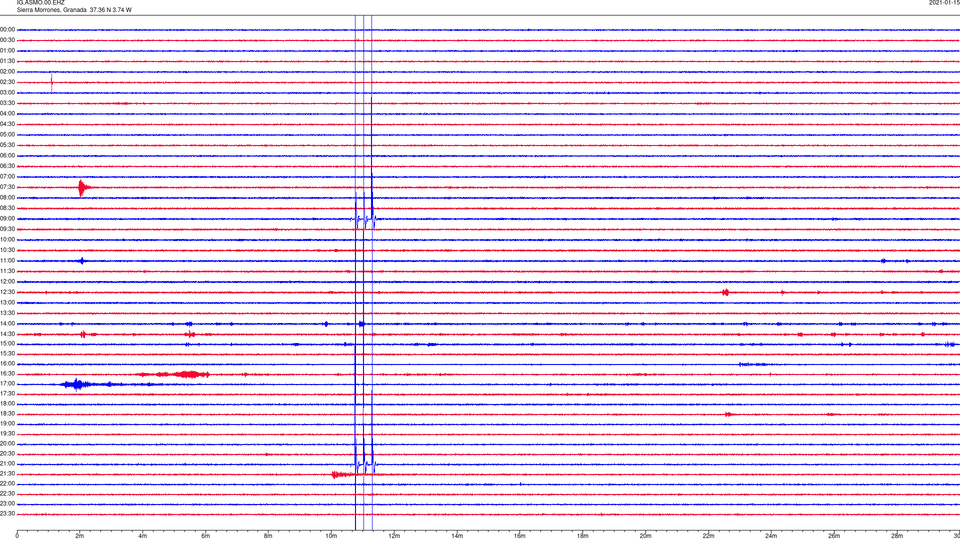960x540 pixels.
Task: Select the 04:00 trace time label
Action: coord(7,114)
